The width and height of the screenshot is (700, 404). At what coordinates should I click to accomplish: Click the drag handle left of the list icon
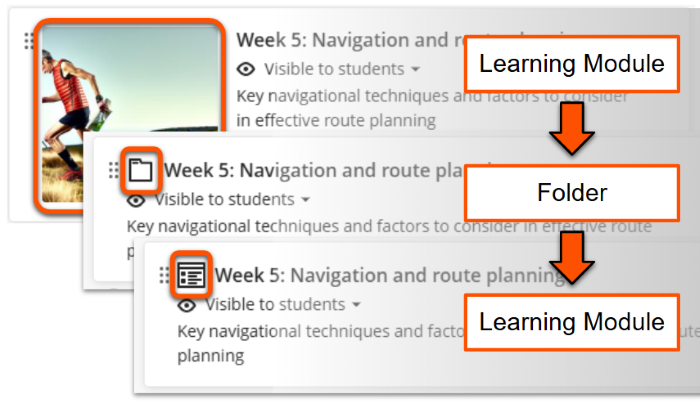(x=164, y=275)
